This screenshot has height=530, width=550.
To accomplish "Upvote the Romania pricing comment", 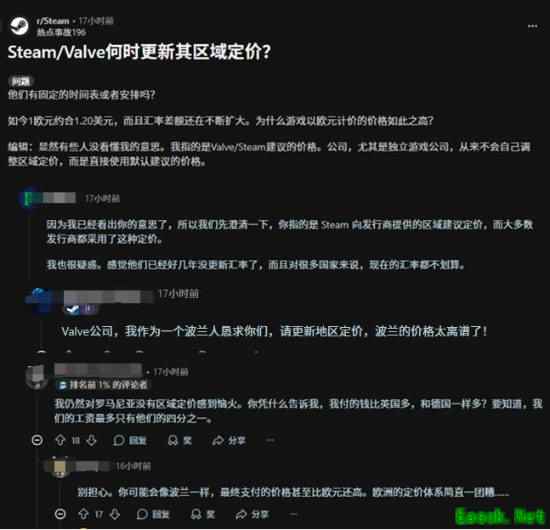I will 60,440.
